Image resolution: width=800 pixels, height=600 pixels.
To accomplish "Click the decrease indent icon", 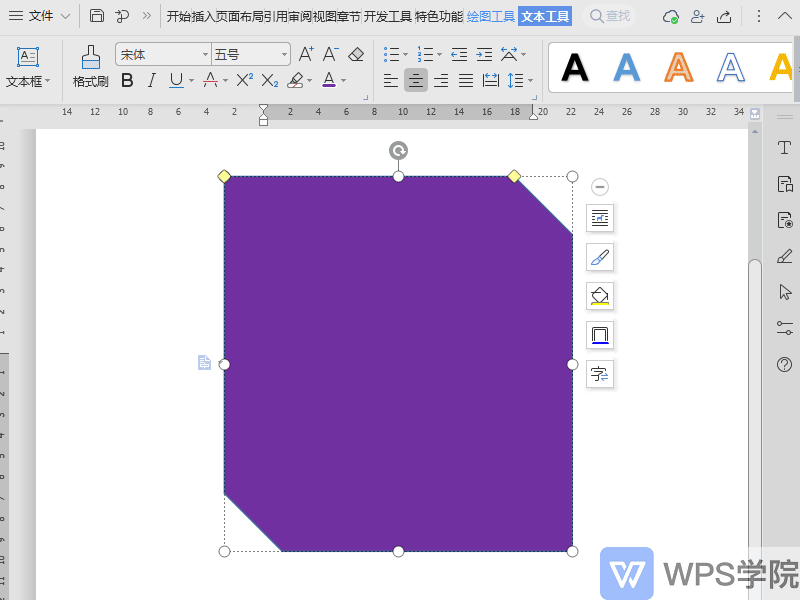I will (x=459, y=54).
